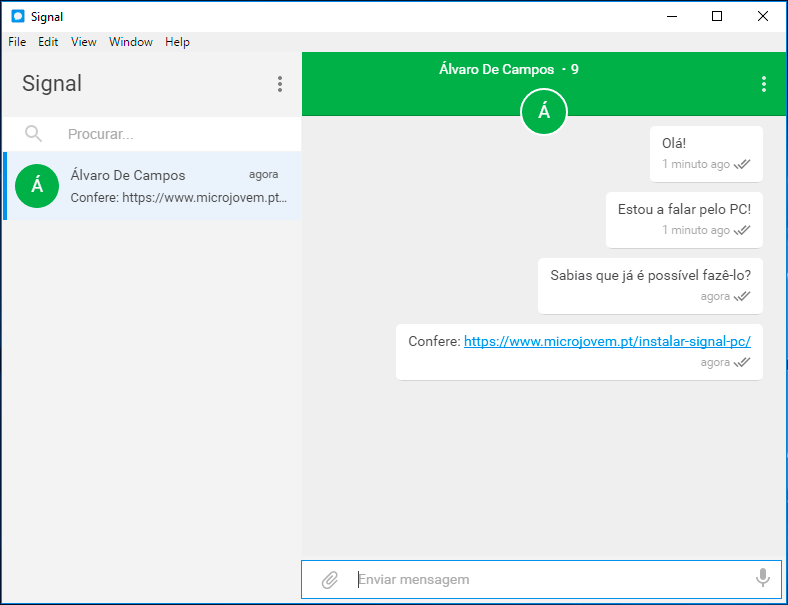Click the Signal app icon in title bar
This screenshot has height=605, width=788.
click(18, 16)
